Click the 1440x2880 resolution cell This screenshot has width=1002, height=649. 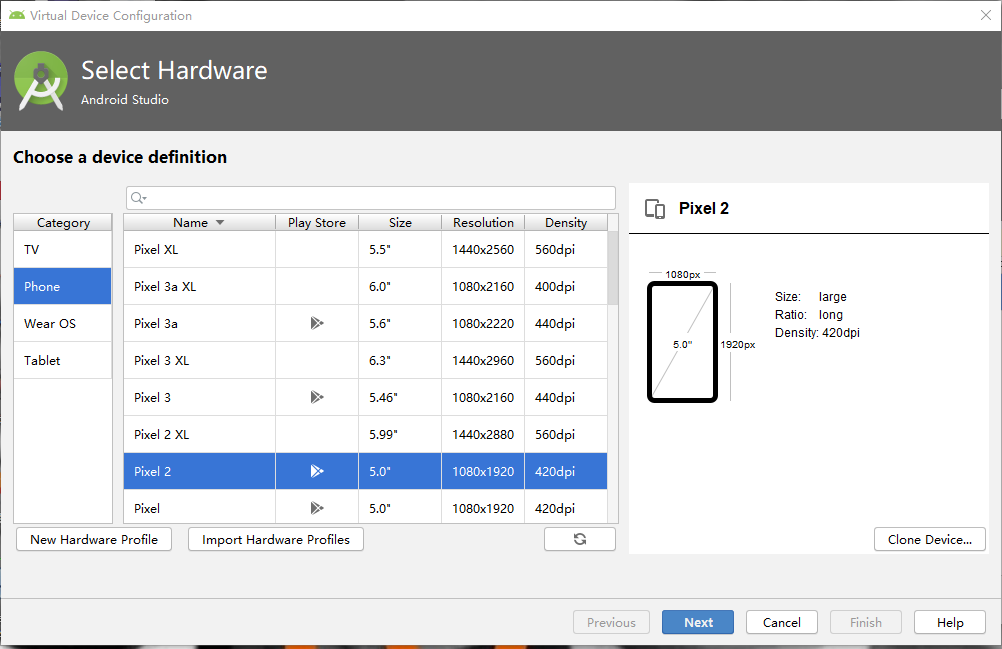[x=483, y=435]
